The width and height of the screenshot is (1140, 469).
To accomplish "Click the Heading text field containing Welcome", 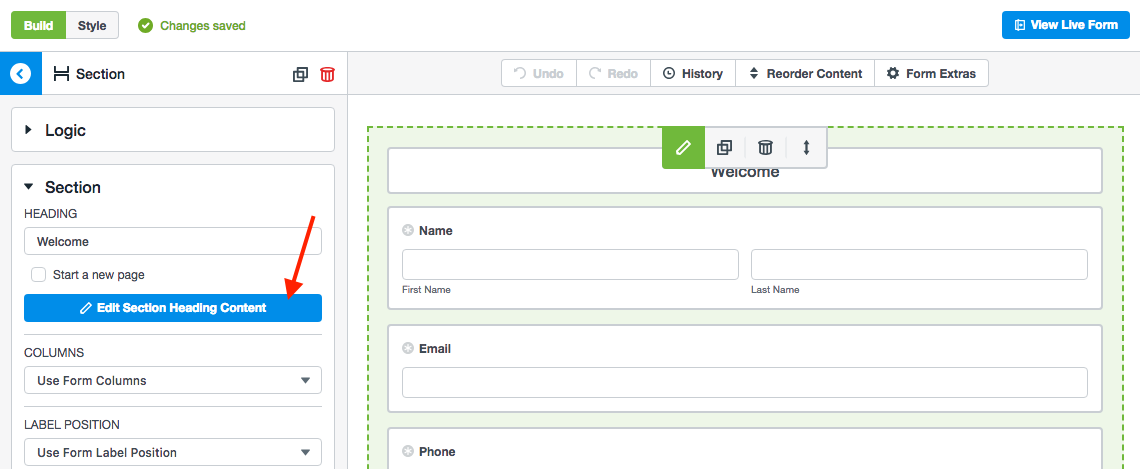I will tap(173, 241).
